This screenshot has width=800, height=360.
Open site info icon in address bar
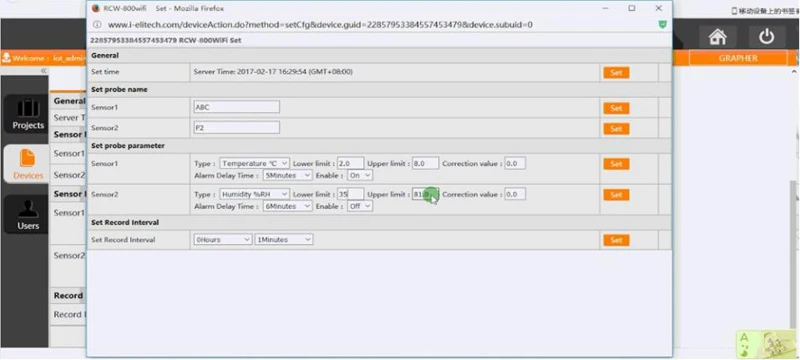(96, 24)
